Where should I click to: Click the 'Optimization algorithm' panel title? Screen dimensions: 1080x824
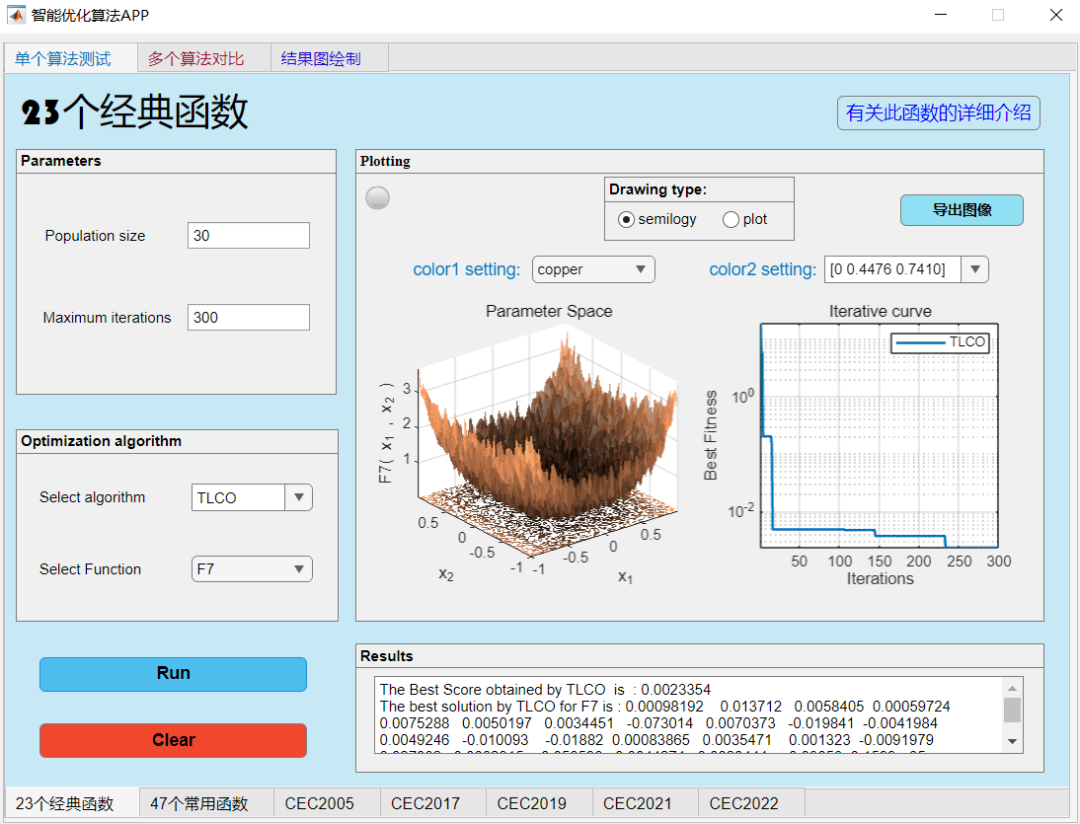tap(101, 441)
